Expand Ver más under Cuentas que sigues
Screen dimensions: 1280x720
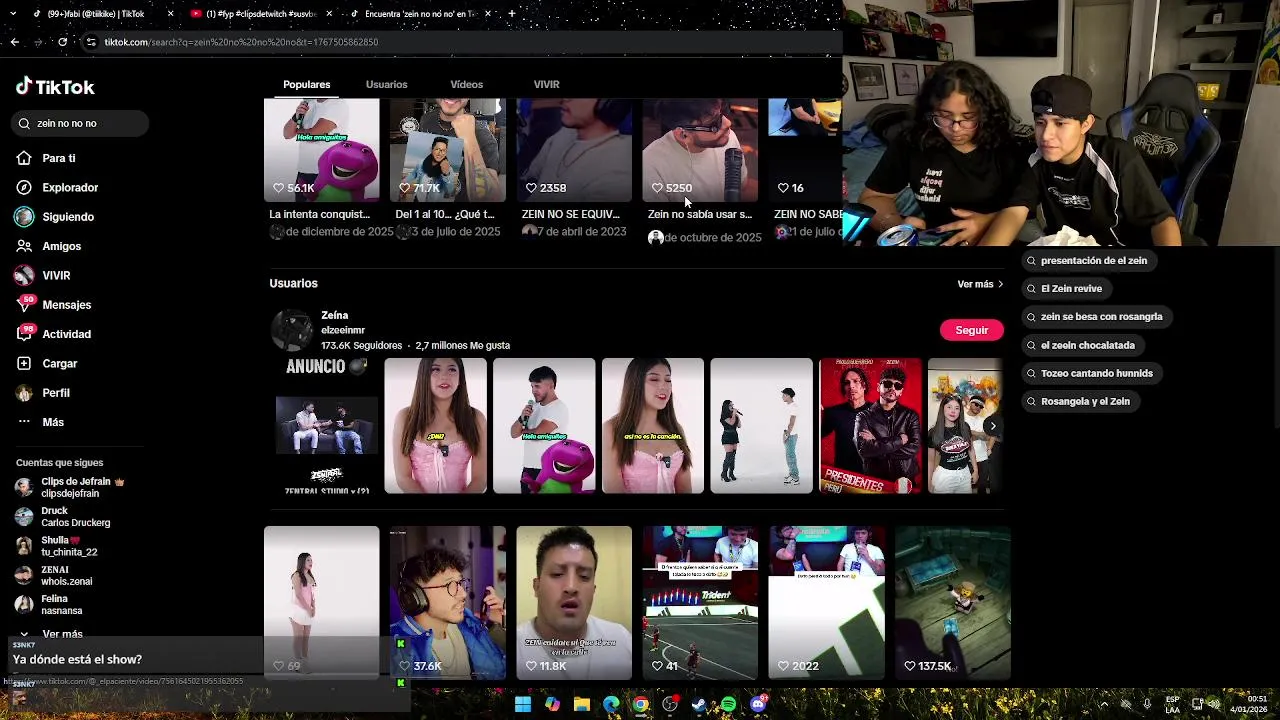62,634
